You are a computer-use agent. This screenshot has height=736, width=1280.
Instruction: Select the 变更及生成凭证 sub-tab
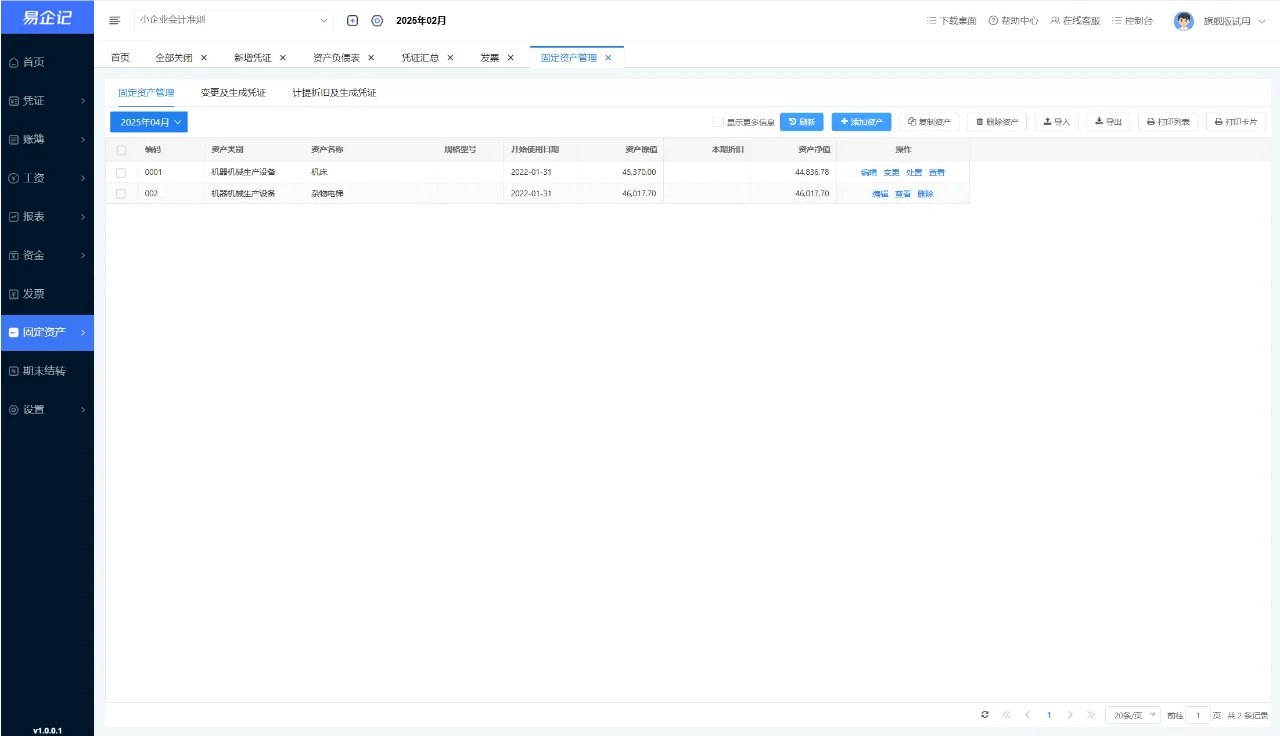(x=233, y=93)
